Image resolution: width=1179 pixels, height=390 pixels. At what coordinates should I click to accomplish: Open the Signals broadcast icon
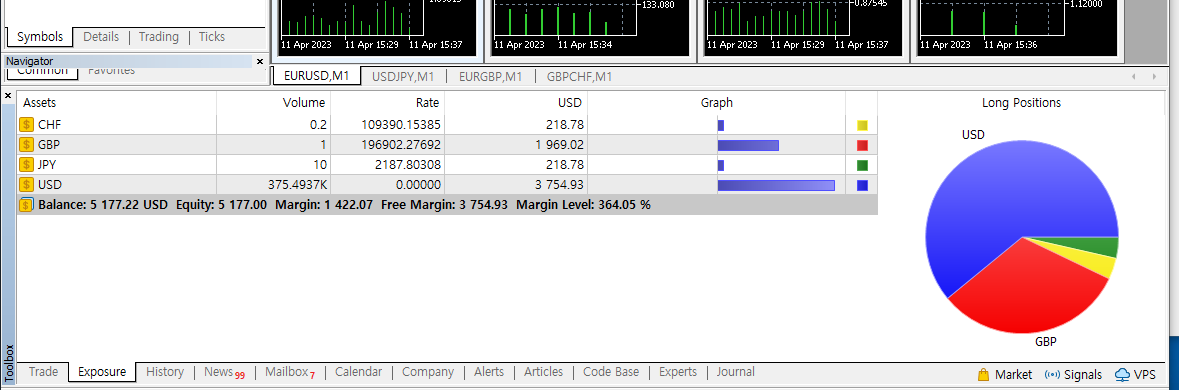point(1053,374)
